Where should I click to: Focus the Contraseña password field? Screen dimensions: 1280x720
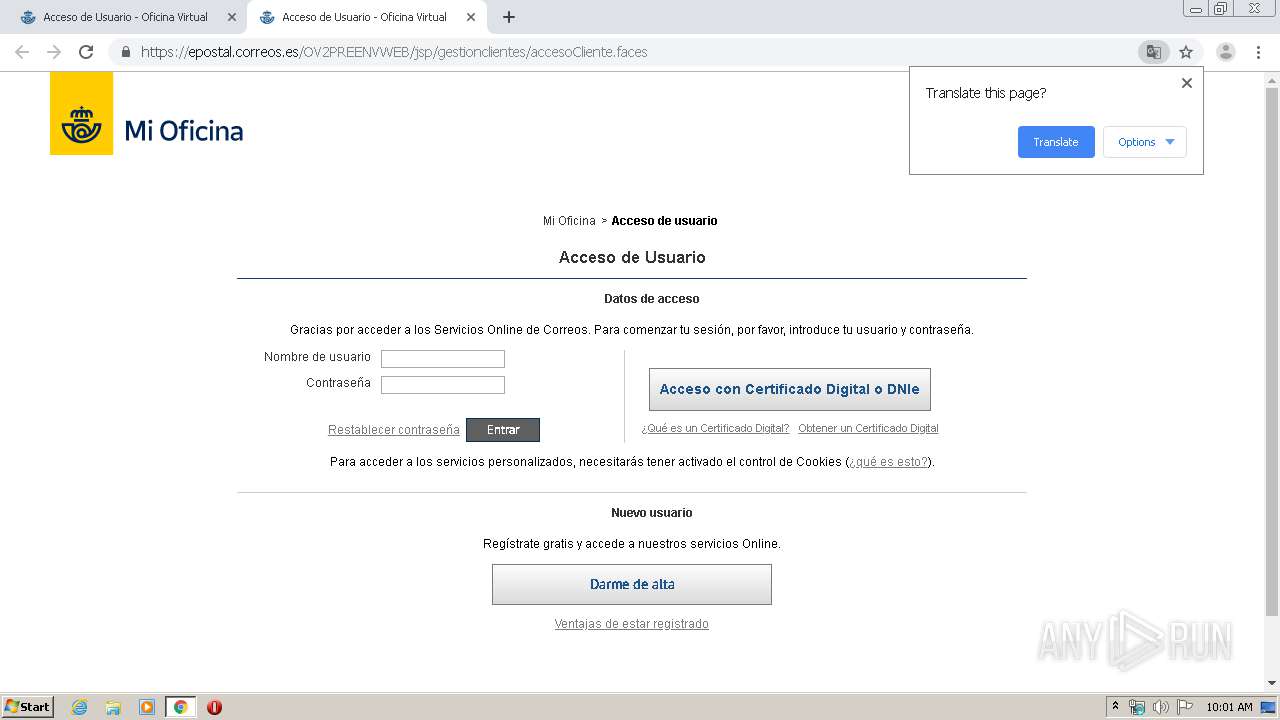point(443,385)
